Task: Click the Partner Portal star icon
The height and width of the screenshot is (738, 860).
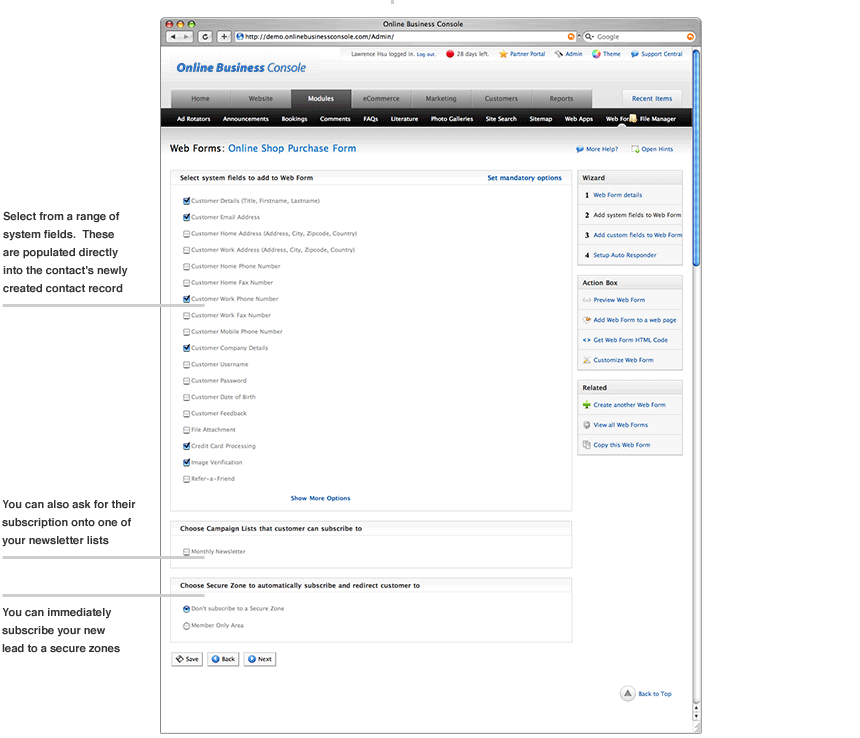Action: (504, 54)
